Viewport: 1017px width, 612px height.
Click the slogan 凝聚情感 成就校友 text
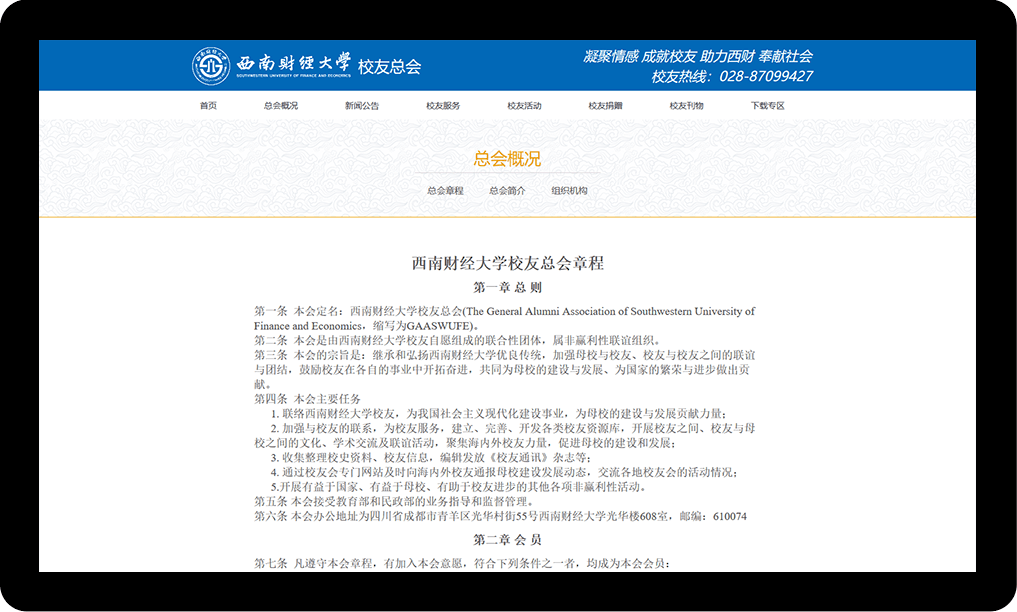(x=640, y=57)
